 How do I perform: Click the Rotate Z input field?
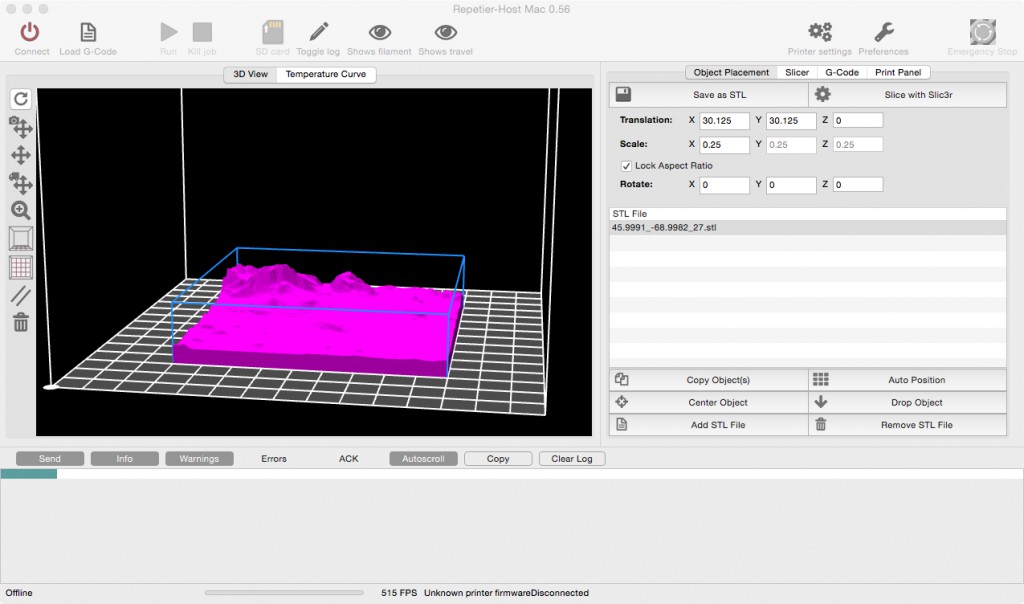click(x=857, y=185)
